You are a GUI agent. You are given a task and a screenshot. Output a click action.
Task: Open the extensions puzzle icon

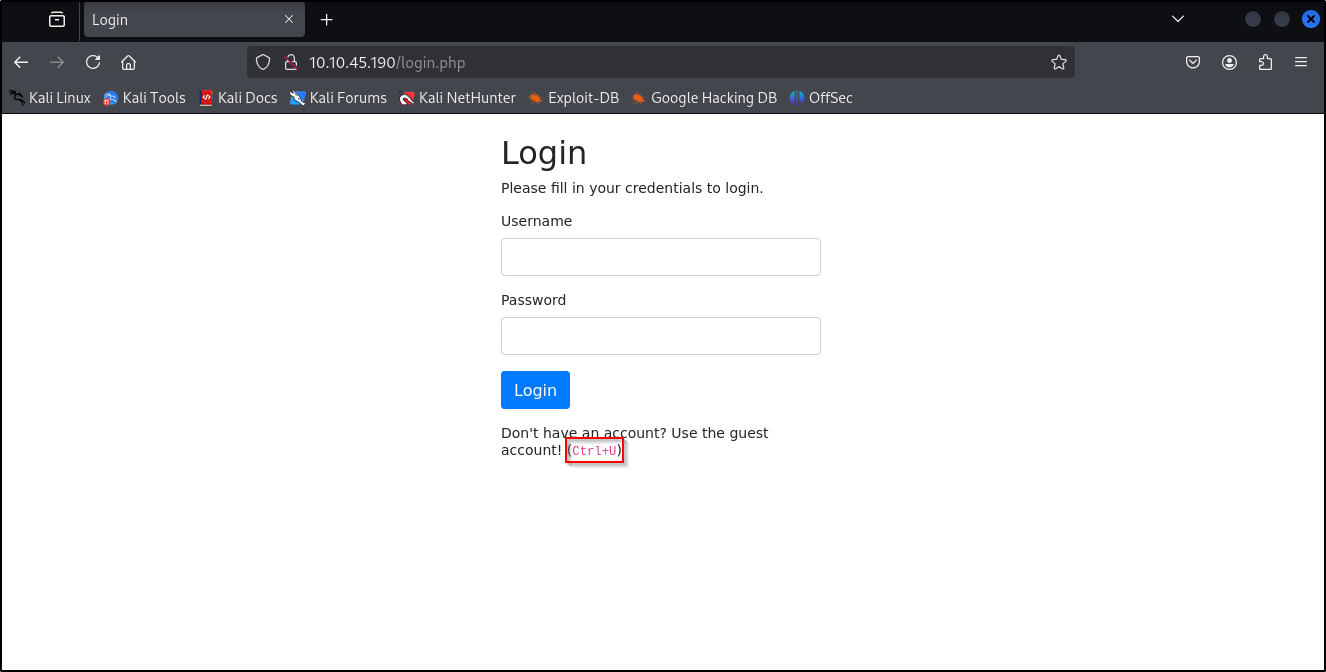pos(1265,62)
